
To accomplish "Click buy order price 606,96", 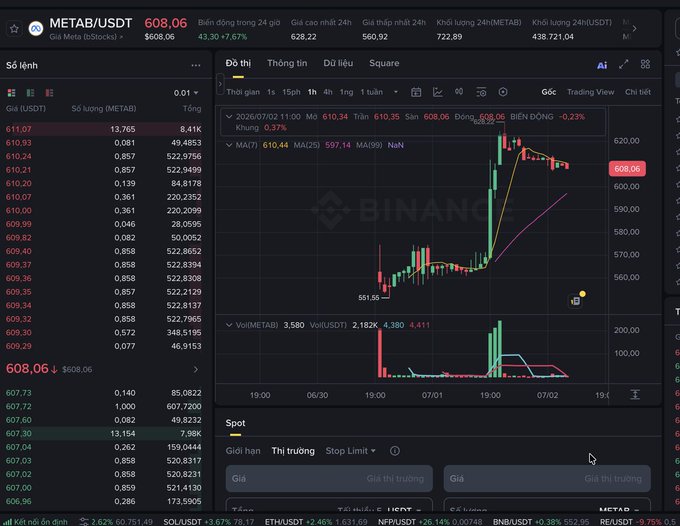I will [x=19, y=501].
